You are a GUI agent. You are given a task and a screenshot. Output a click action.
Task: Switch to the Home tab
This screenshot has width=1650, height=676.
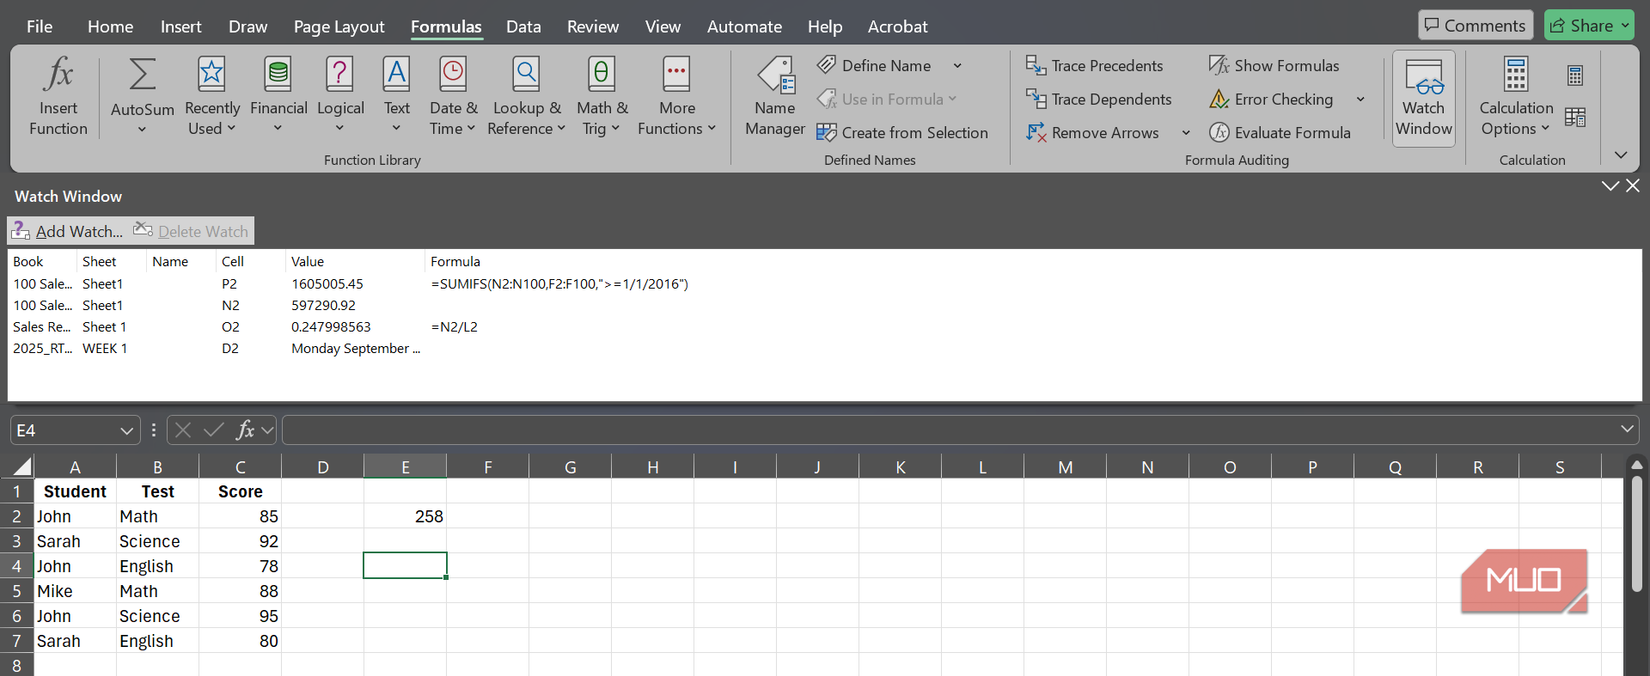(110, 27)
